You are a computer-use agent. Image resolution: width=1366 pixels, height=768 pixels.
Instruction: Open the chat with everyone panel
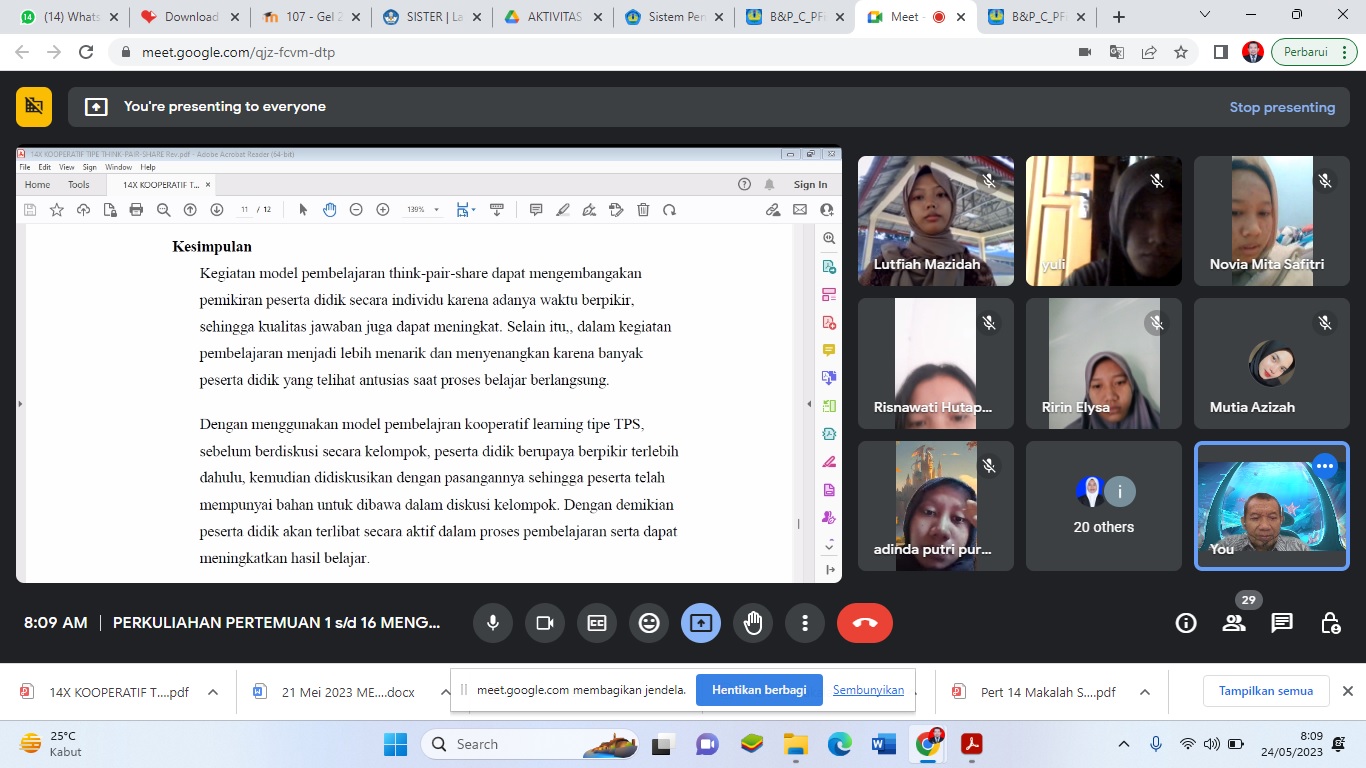tap(1281, 623)
